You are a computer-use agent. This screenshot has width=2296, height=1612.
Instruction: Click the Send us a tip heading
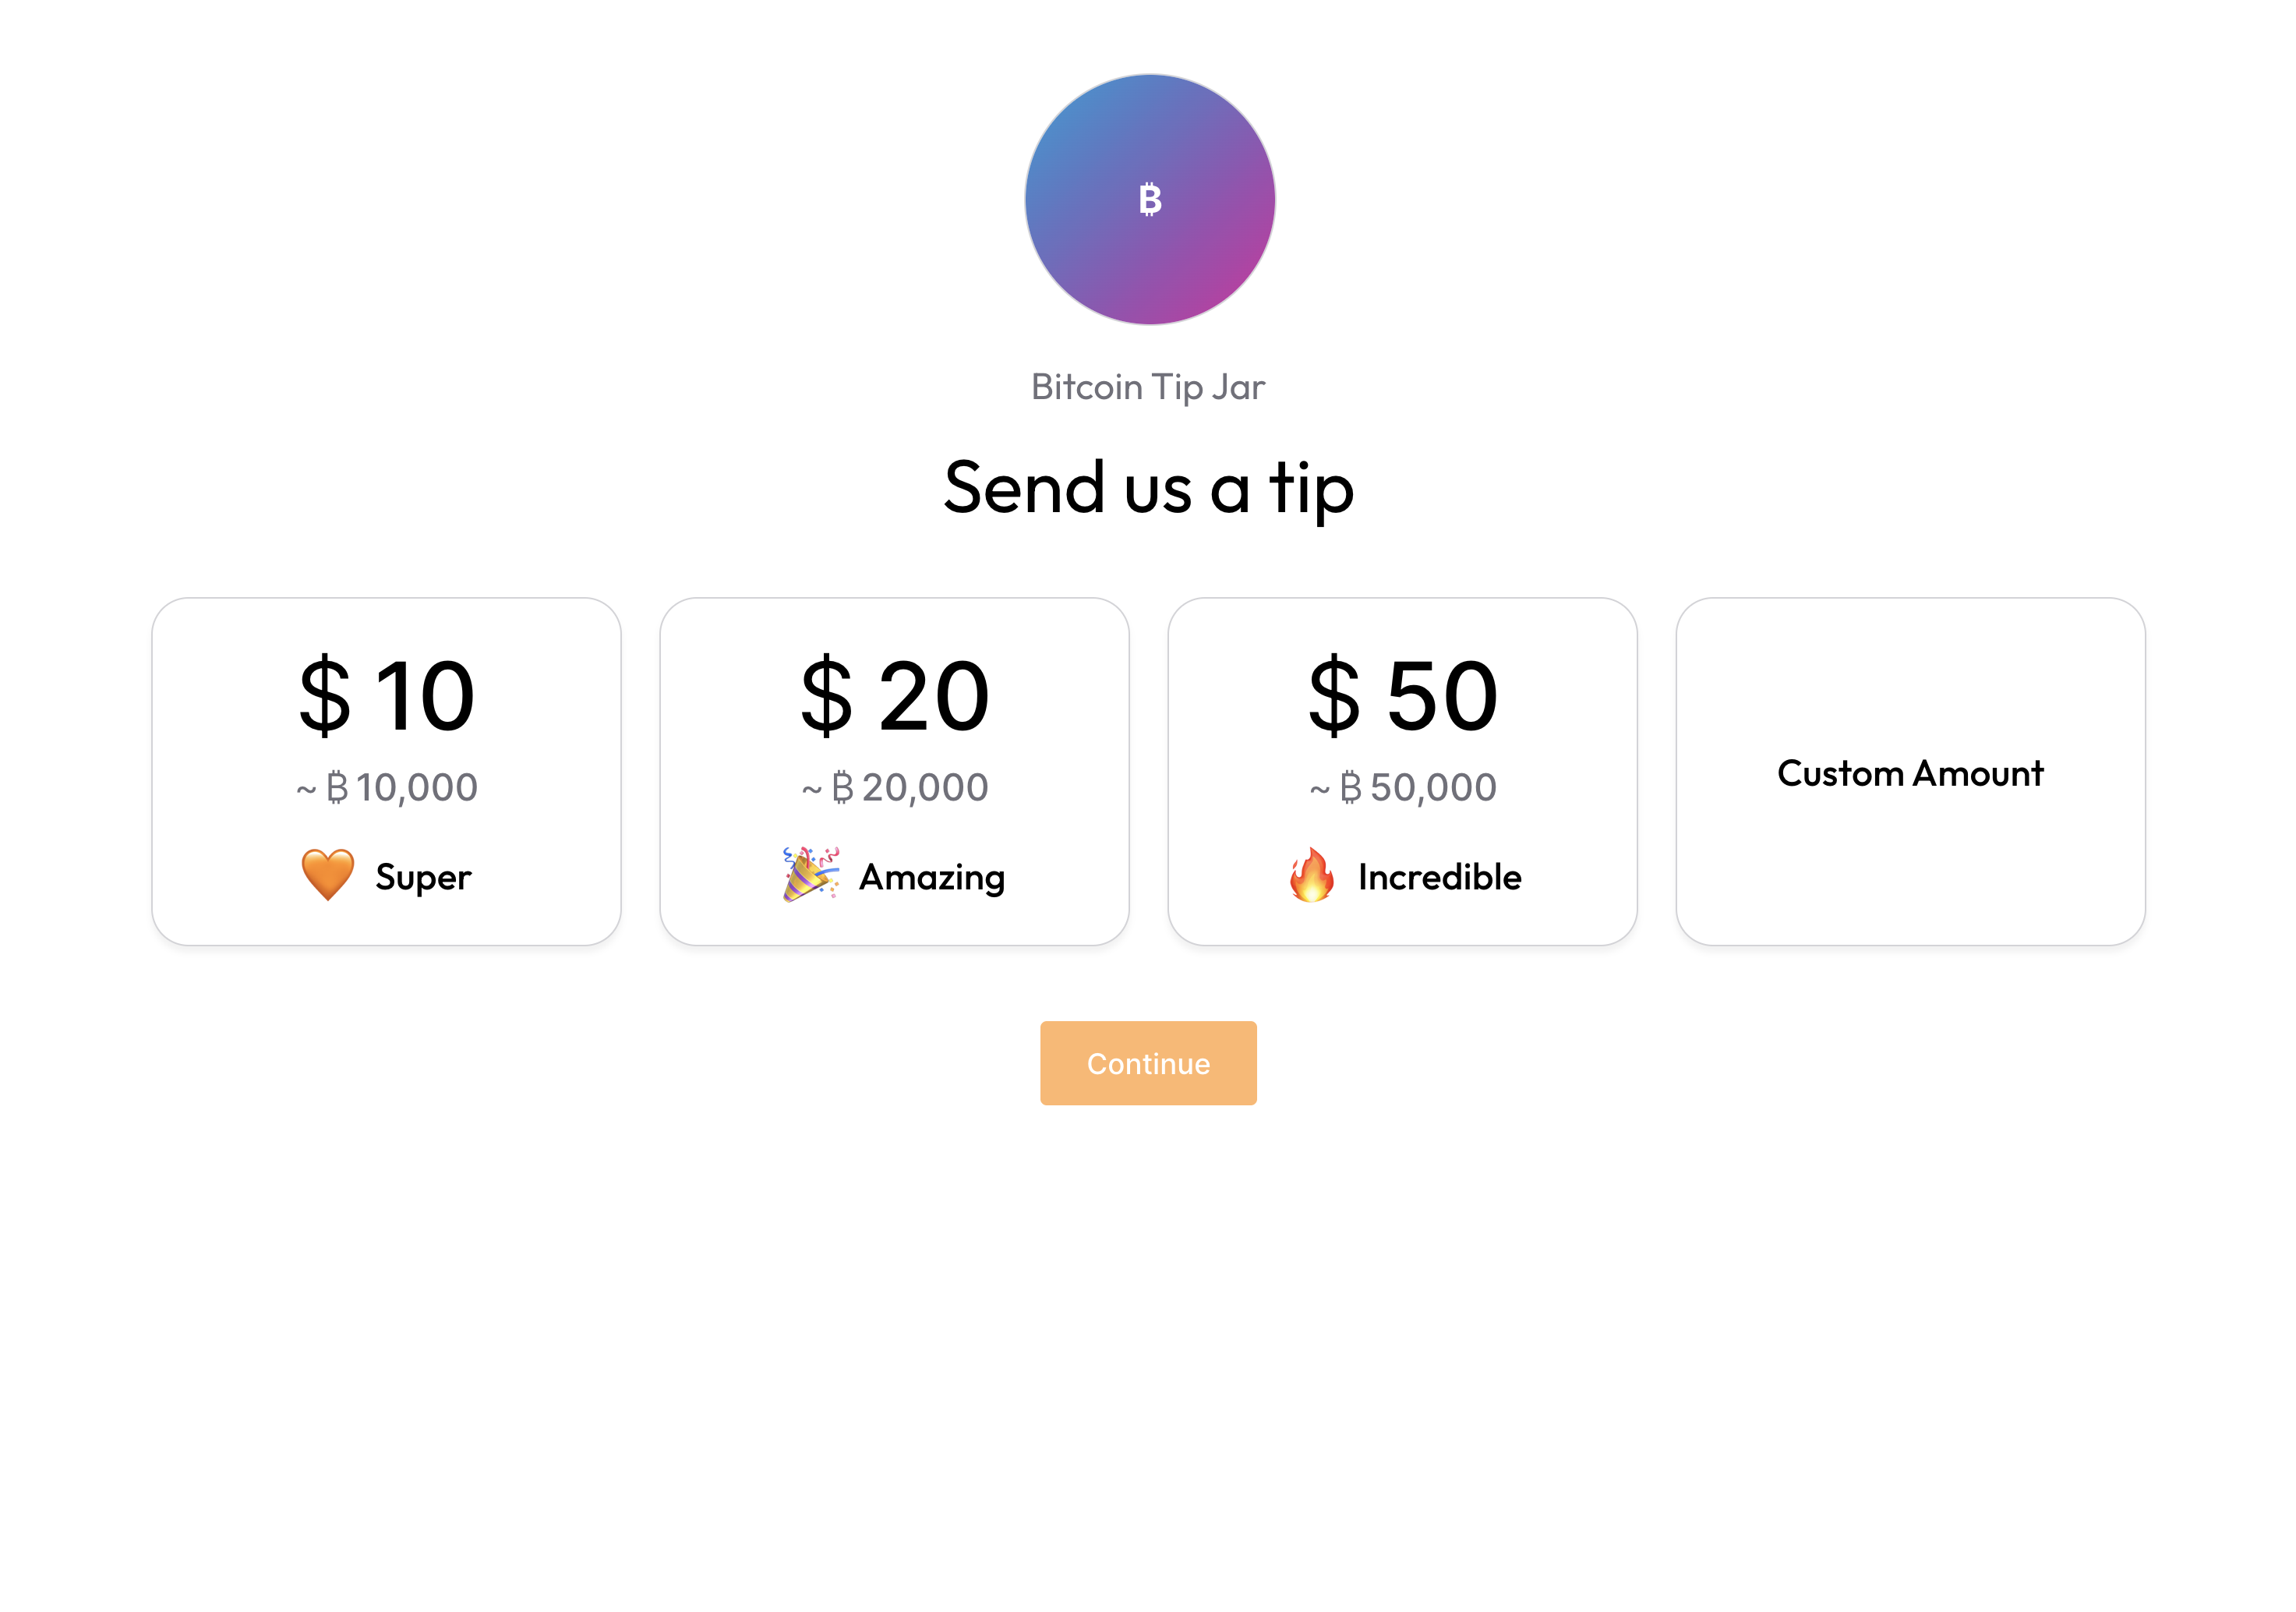1148,490
